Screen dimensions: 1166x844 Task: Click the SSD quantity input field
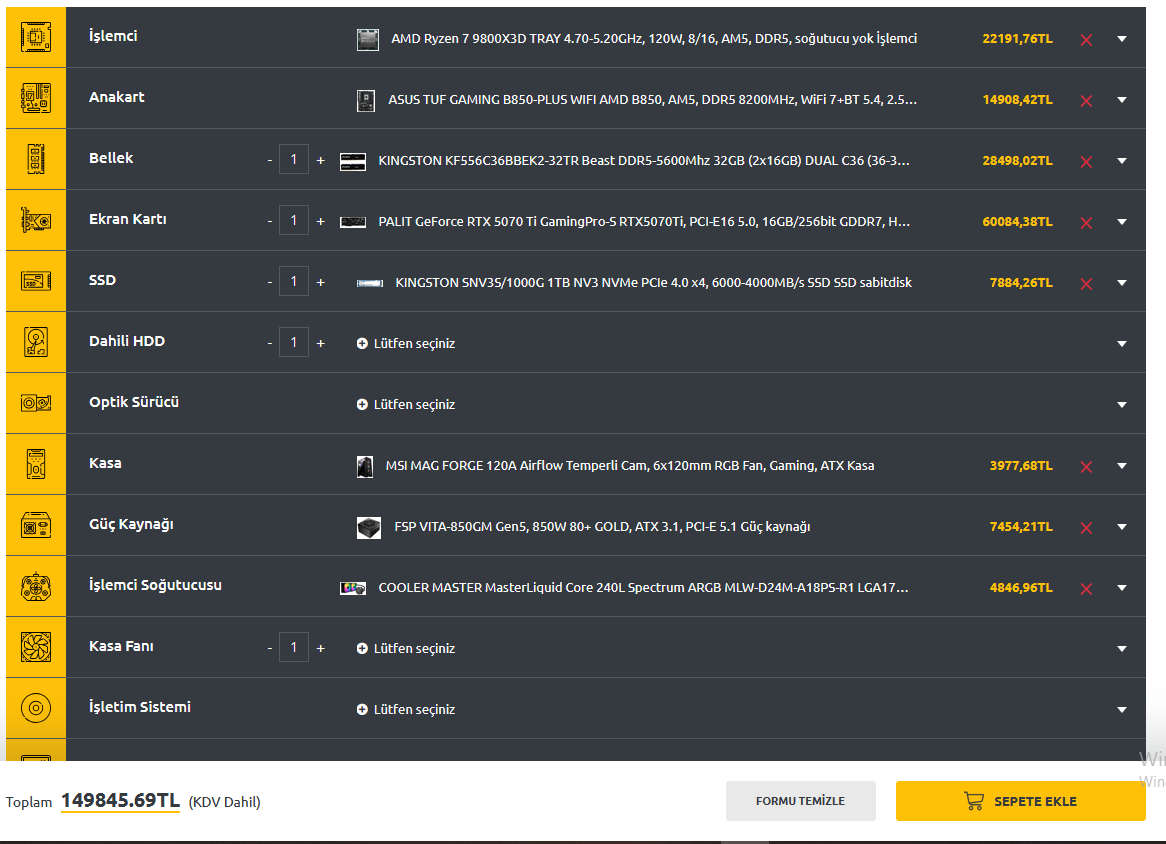point(294,281)
